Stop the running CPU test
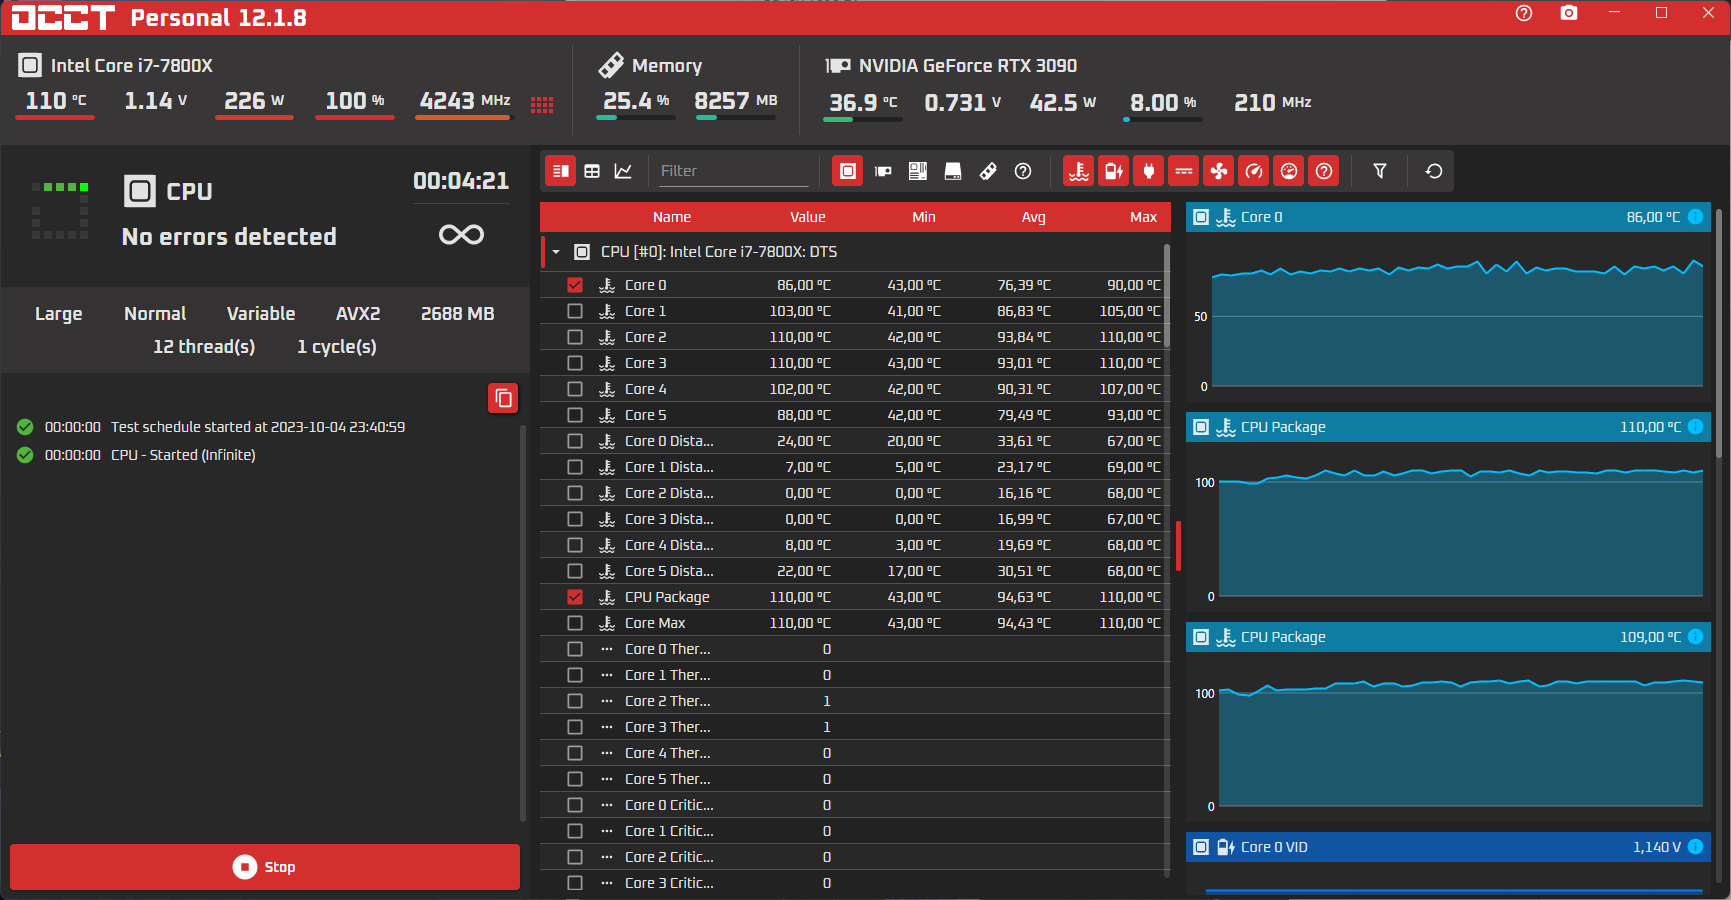1731x900 pixels. 265,867
